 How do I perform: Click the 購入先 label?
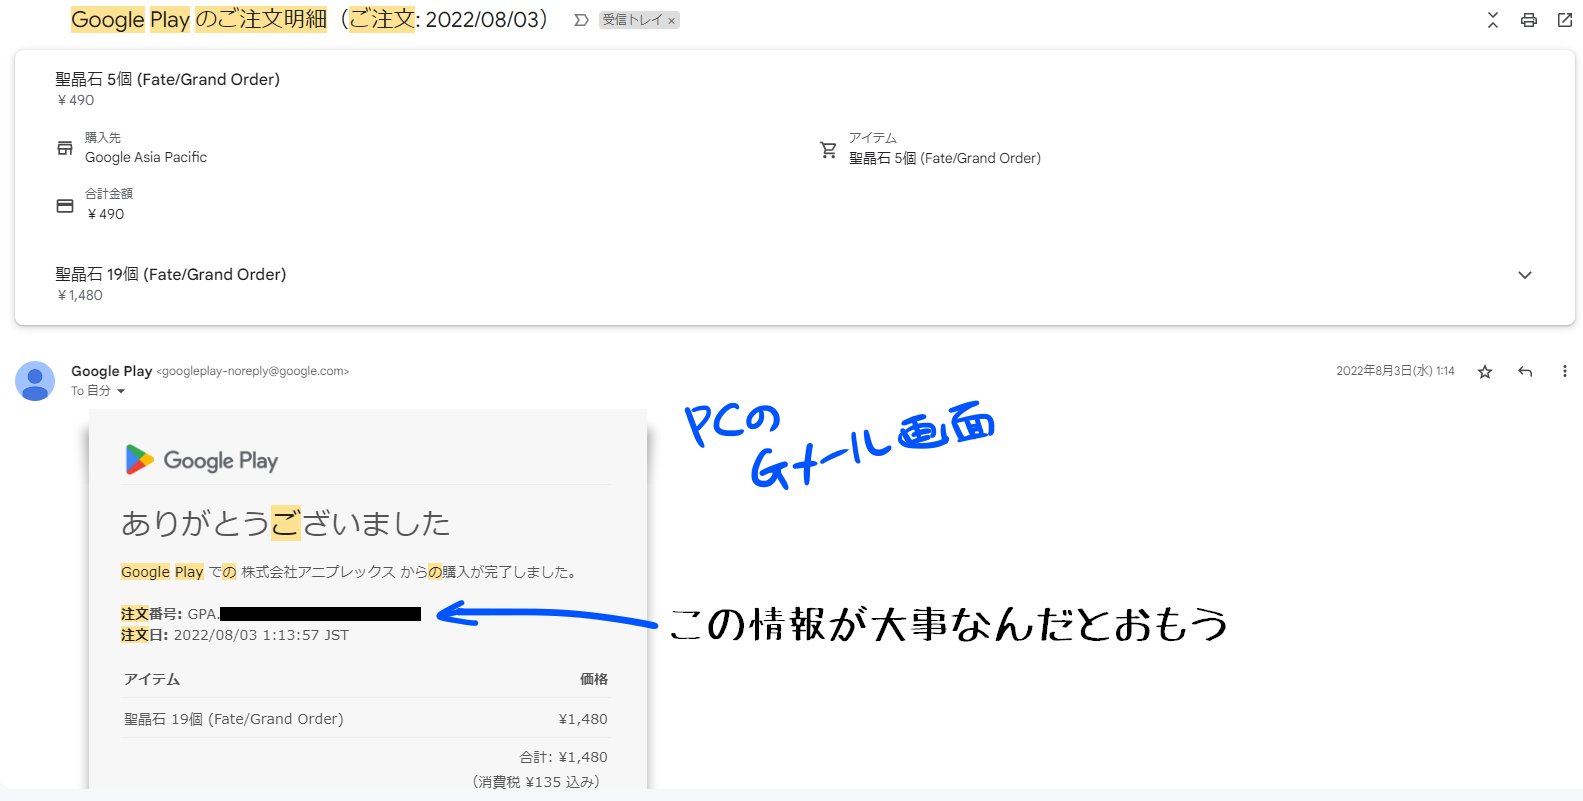(x=103, y=137)
